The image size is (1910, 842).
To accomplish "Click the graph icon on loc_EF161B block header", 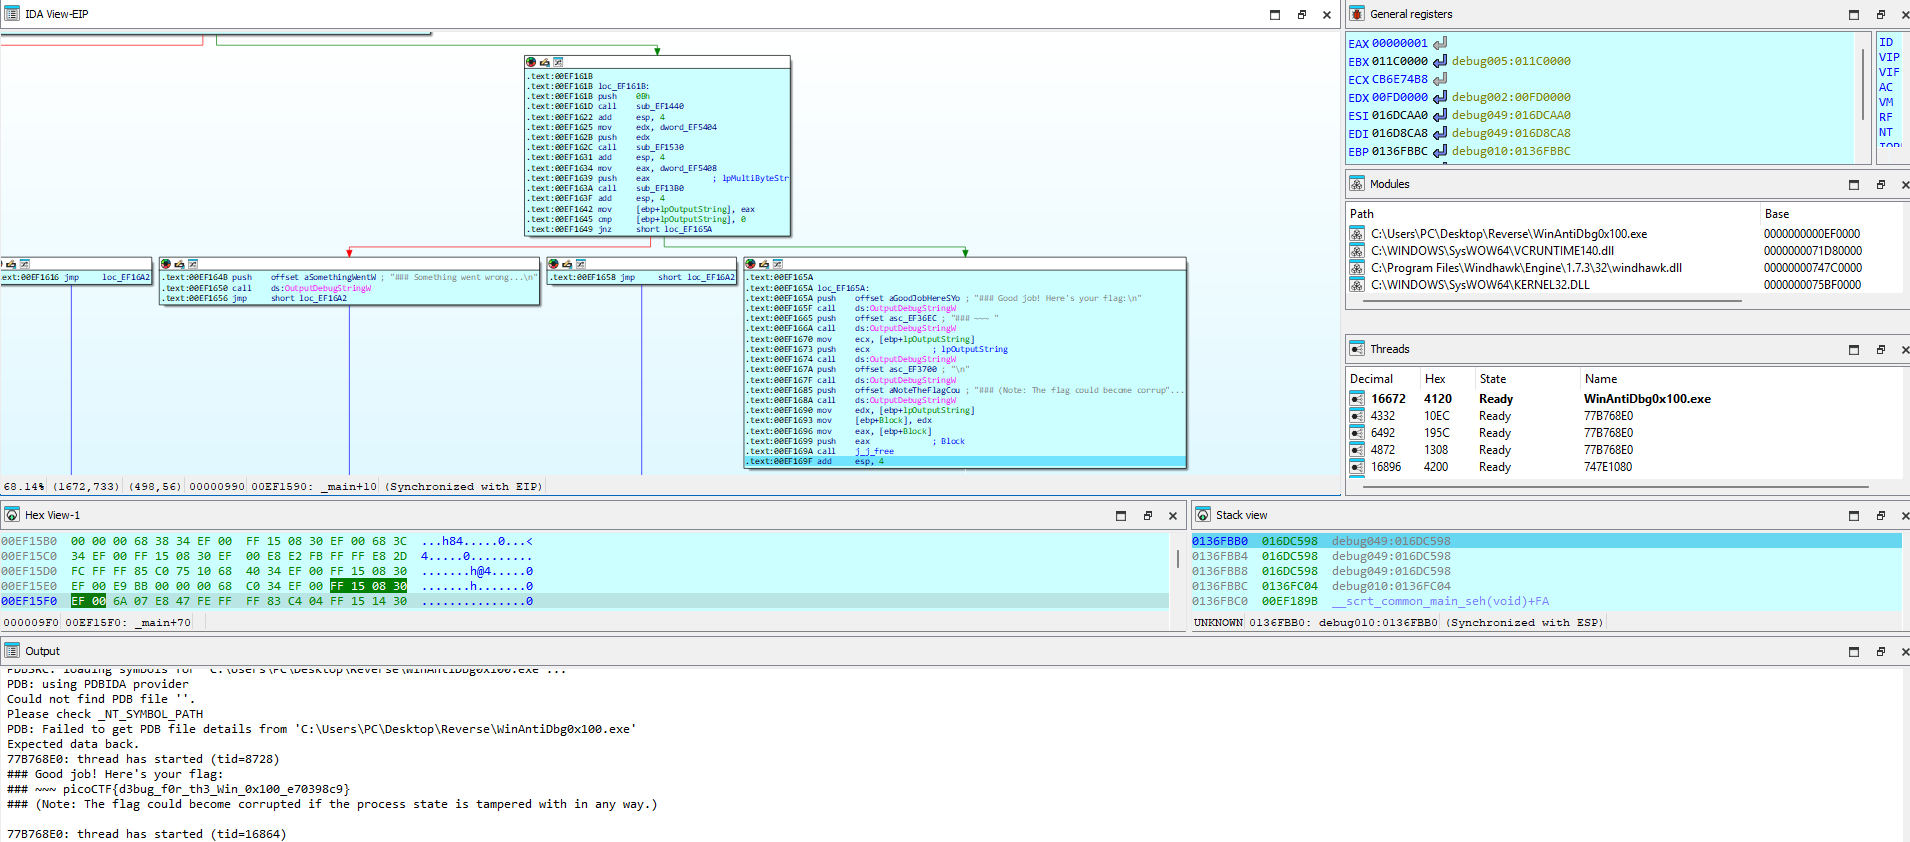I will pyautogui.click(x=558, y=62).
